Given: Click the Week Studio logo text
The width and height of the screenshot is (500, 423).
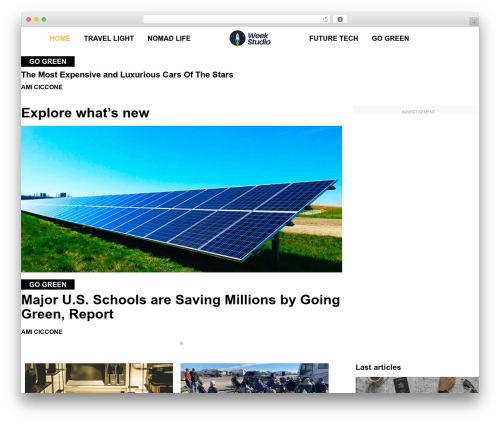Looking at the screenshot, I should click(x=259, y=39).
